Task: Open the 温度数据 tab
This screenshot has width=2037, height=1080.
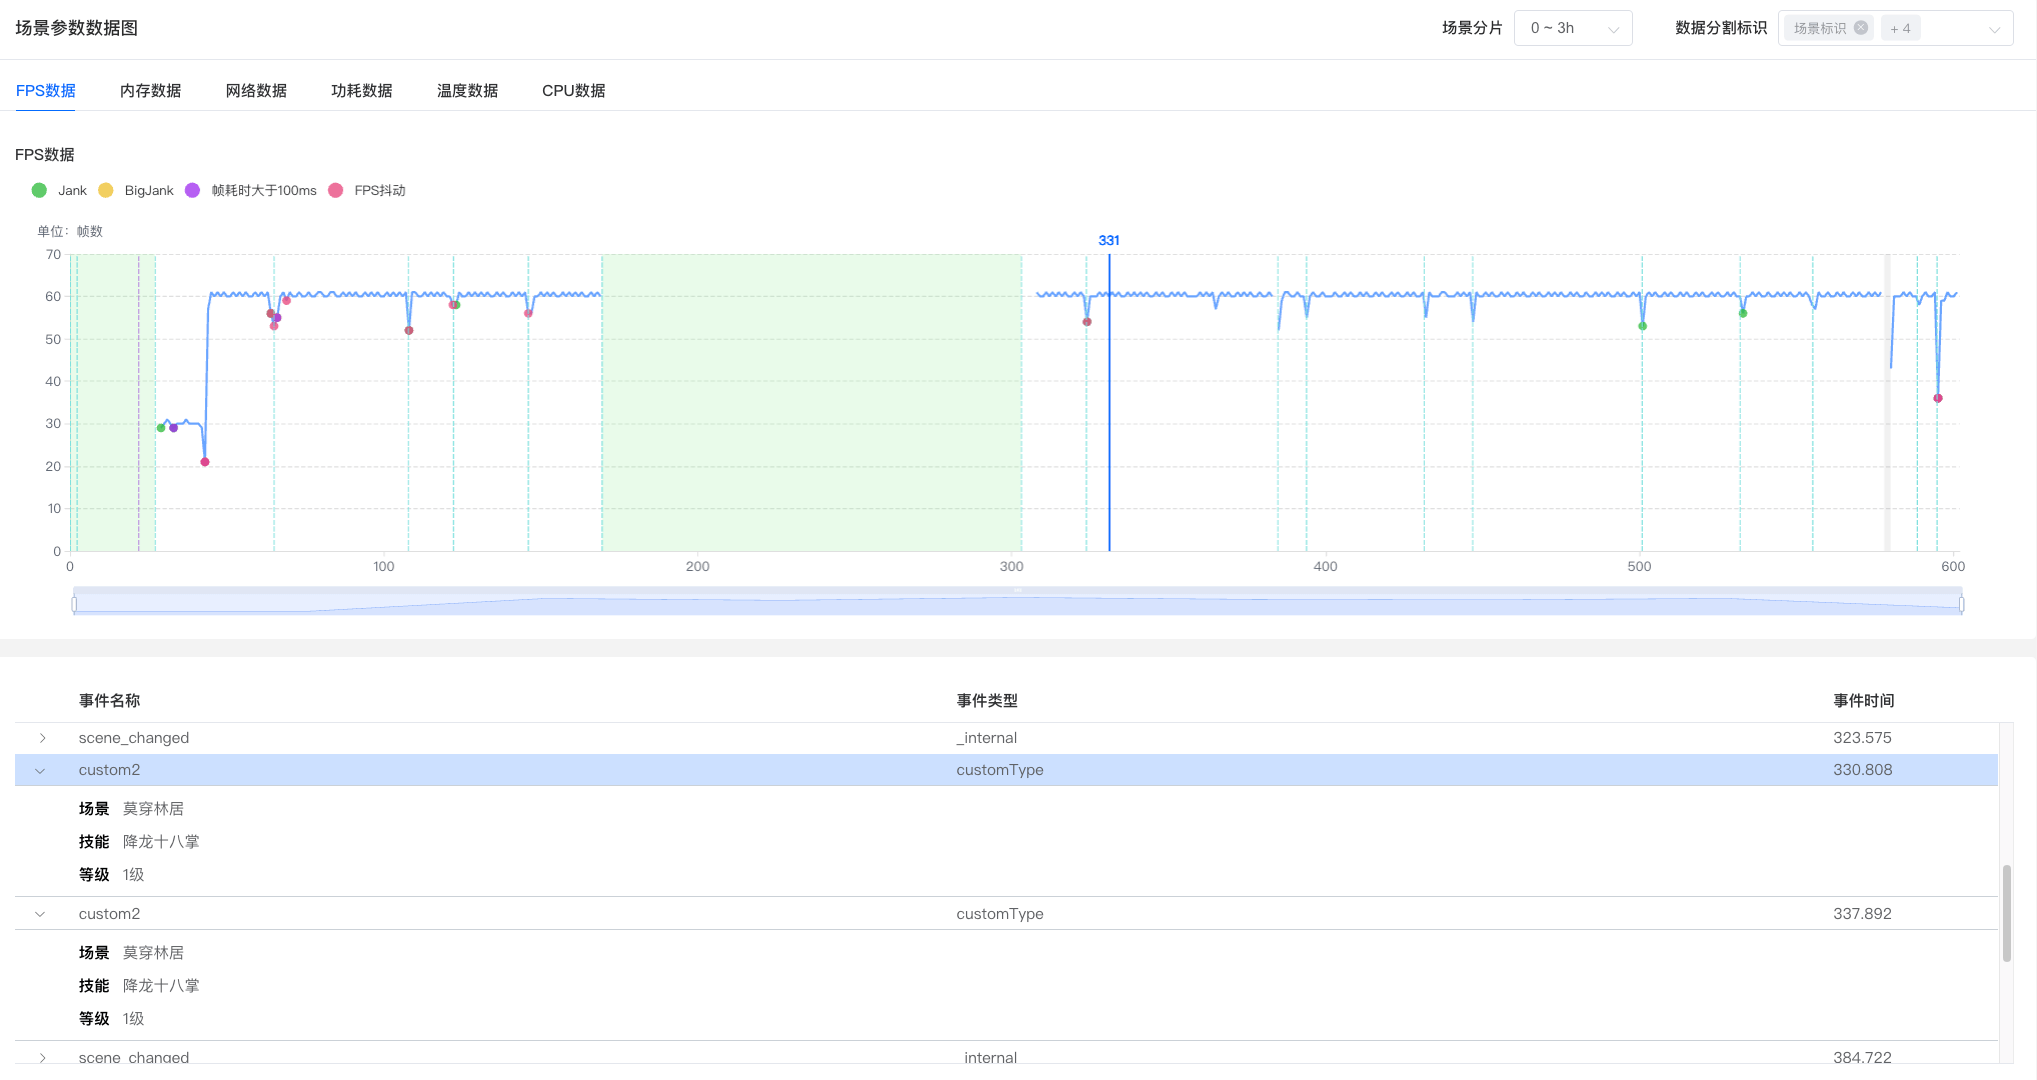Action: click(x=467, y=90)
